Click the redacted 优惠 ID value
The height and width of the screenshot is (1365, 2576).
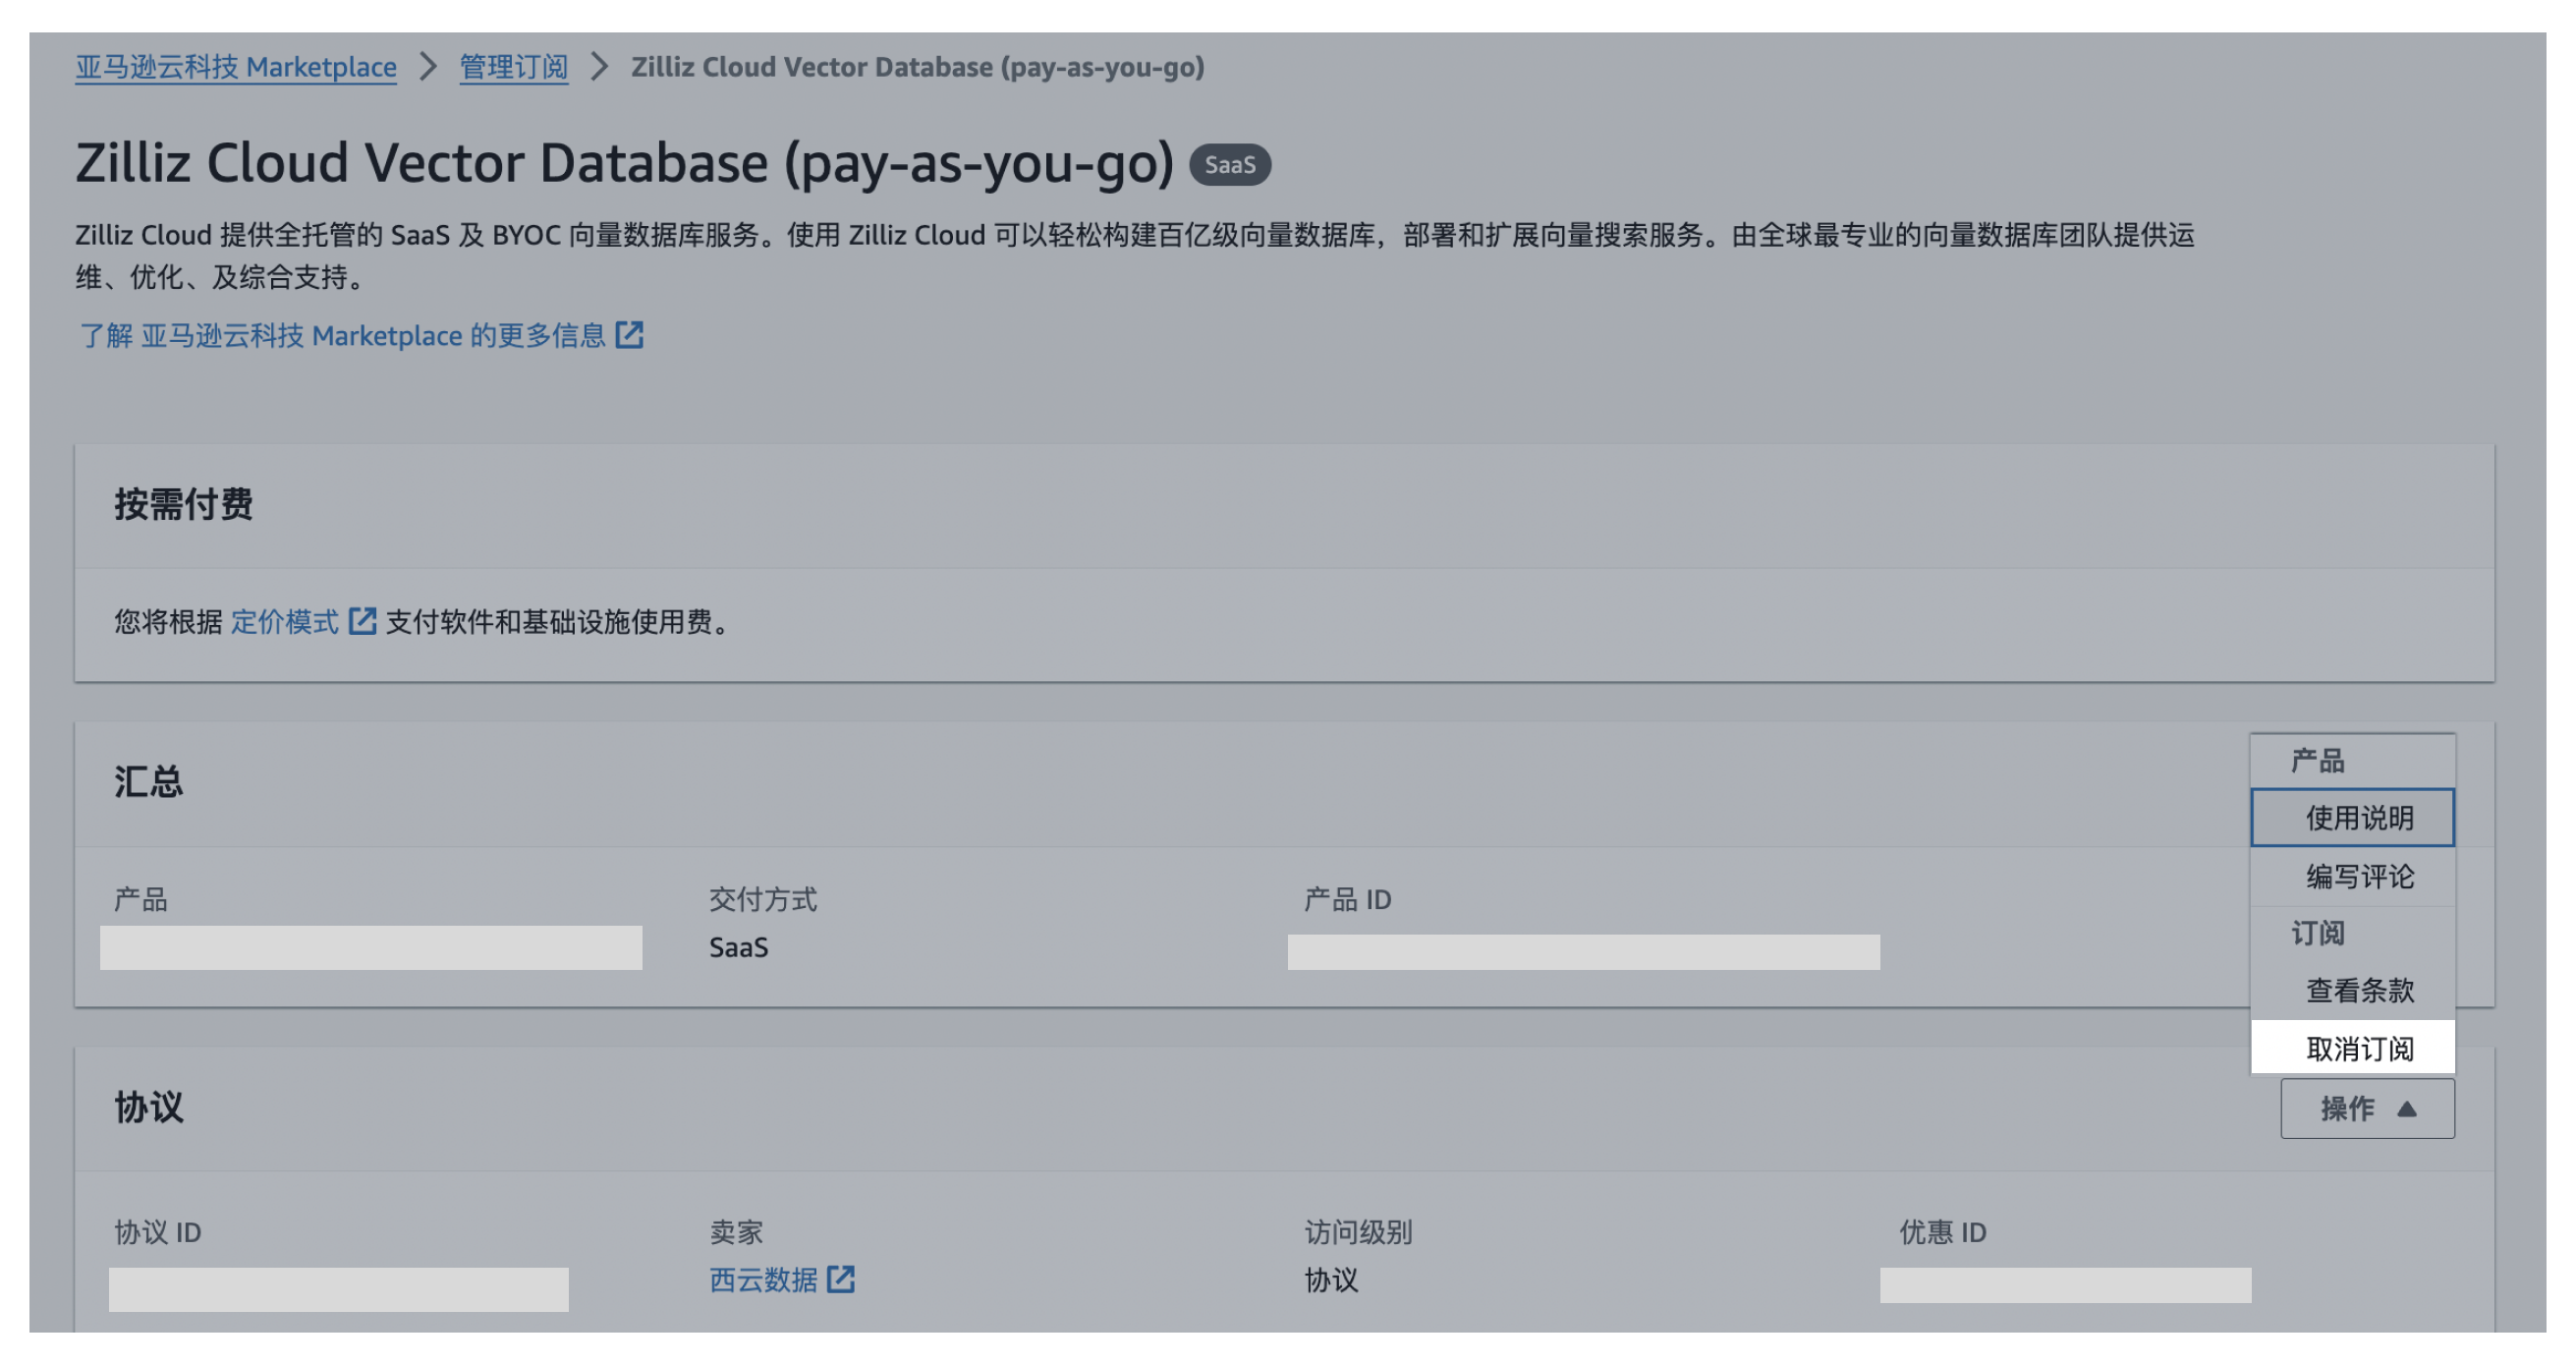[2065, 1285]
